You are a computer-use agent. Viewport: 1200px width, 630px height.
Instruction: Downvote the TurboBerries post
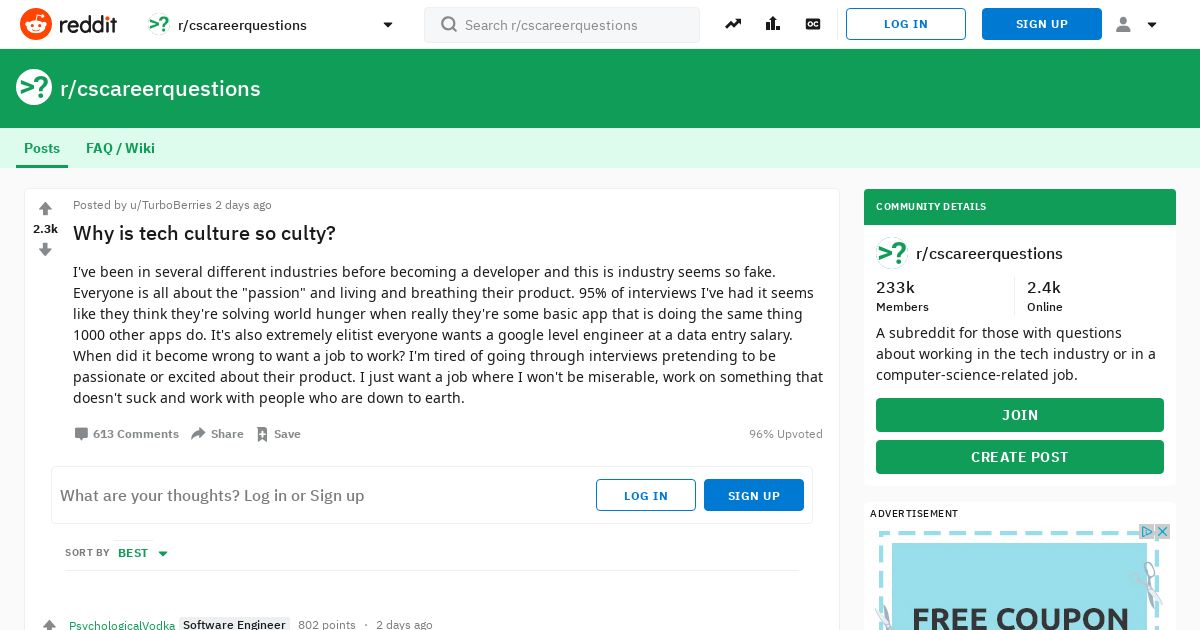45,249
